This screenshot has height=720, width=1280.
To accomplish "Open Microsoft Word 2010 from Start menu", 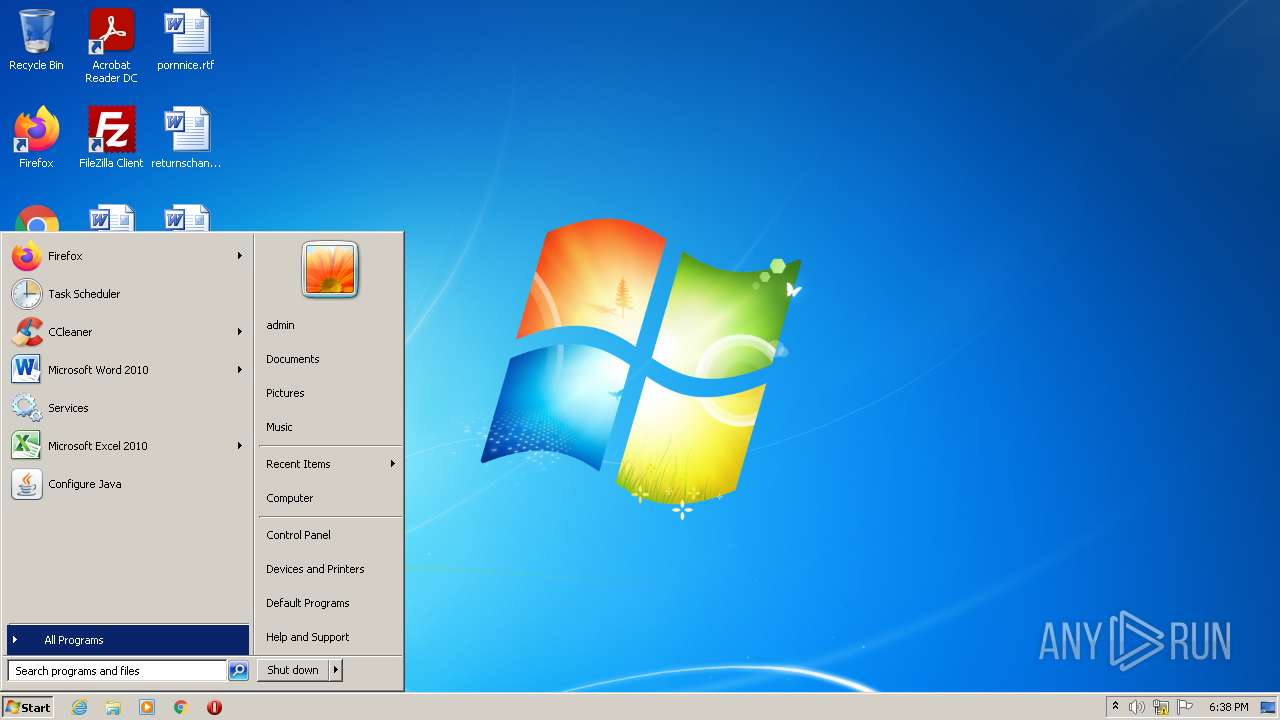I will tap(127, 370).
